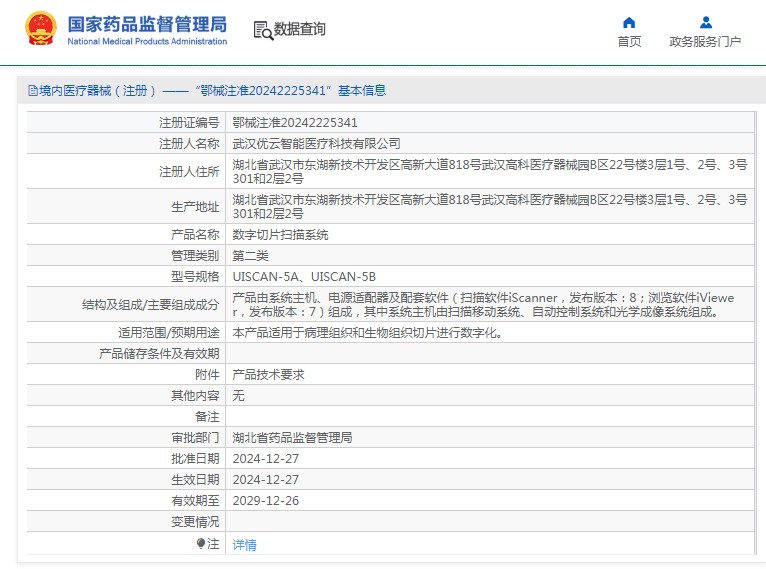The image size is (766, 569).
Task: Open the 数据查询 search icon
Action: [263, 30]
